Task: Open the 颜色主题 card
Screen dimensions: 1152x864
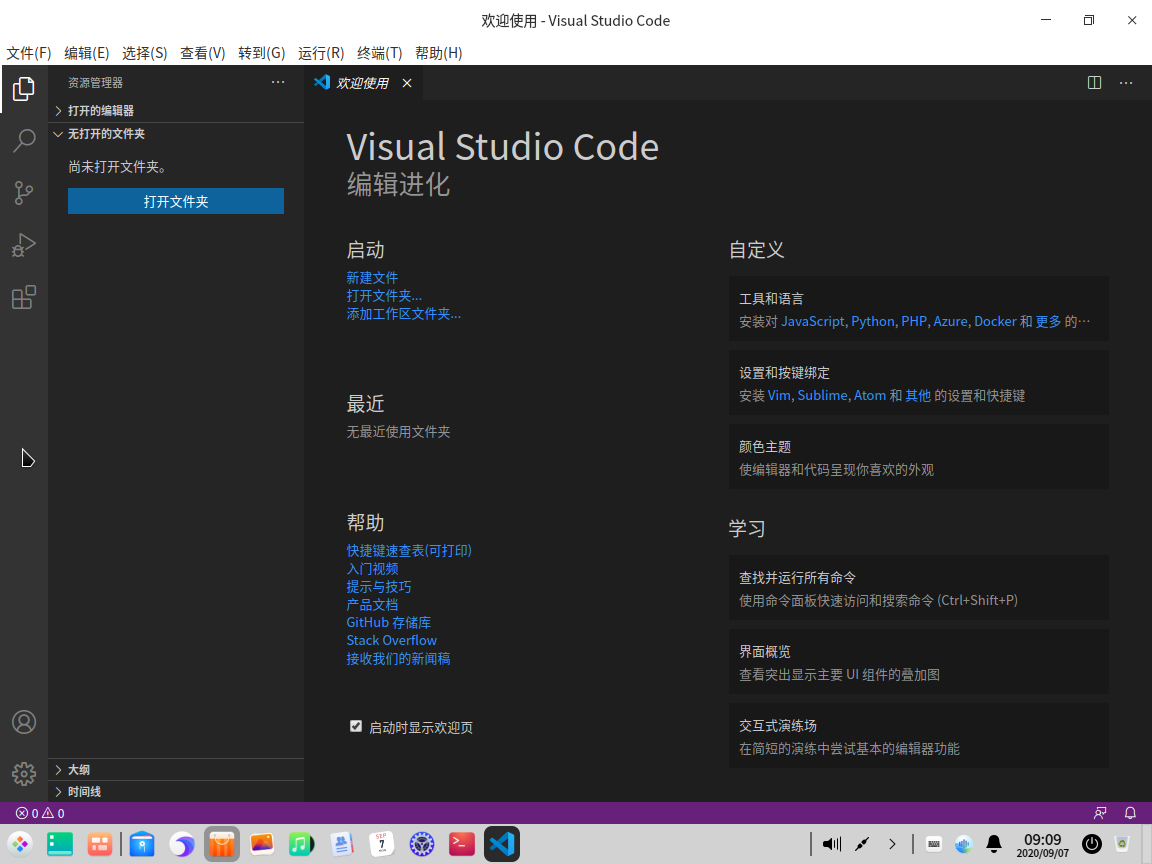Action: pyautogui.click(x=919, y=457)
